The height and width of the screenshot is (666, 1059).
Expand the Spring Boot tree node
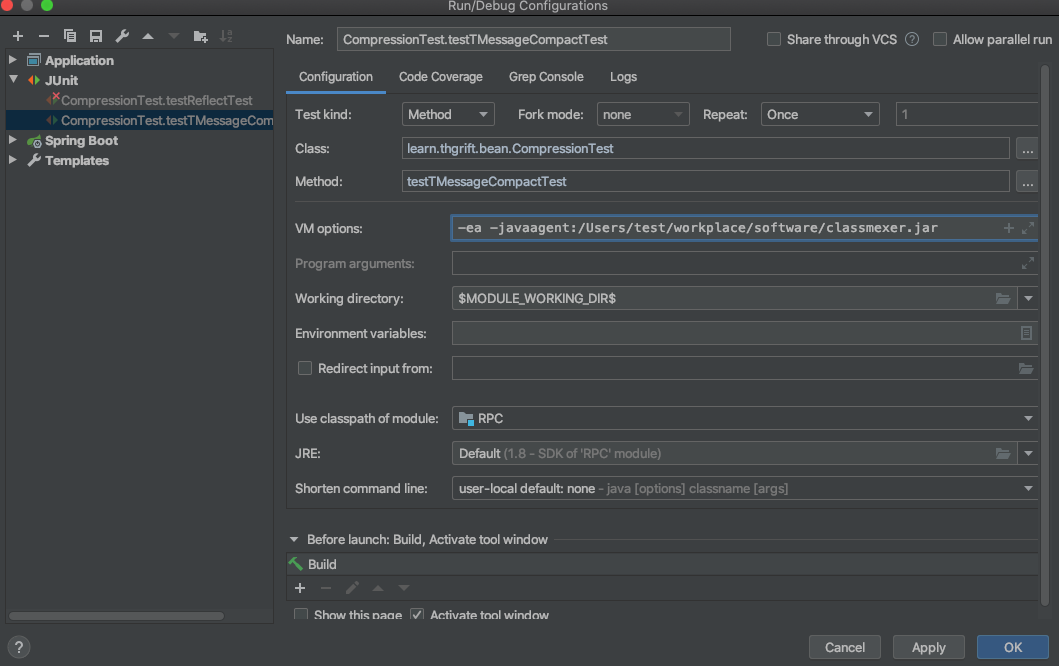pyautogui.click(x=13, y=141)
